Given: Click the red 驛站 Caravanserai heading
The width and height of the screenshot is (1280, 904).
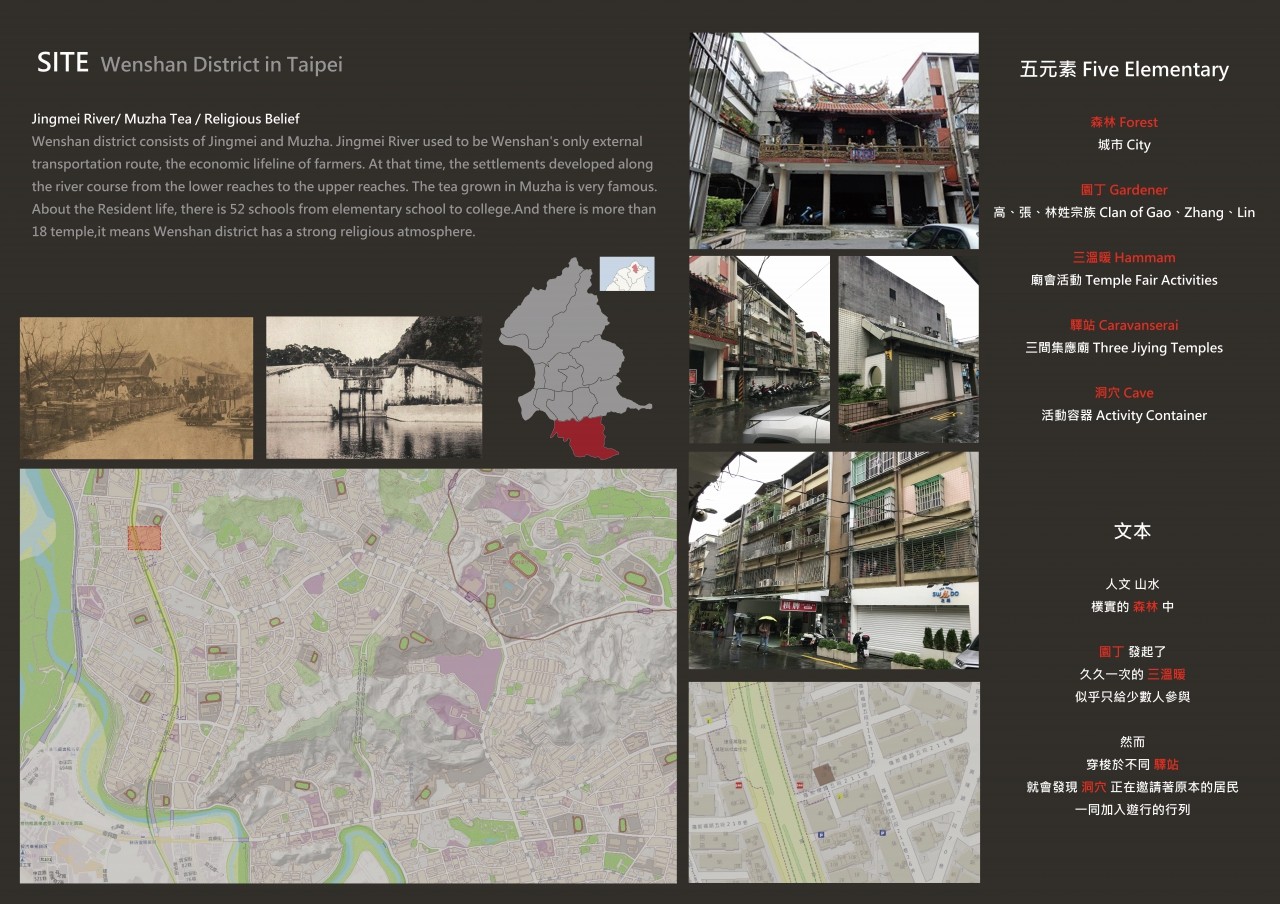Looking at the screenshot, I should pos(1124,325).
